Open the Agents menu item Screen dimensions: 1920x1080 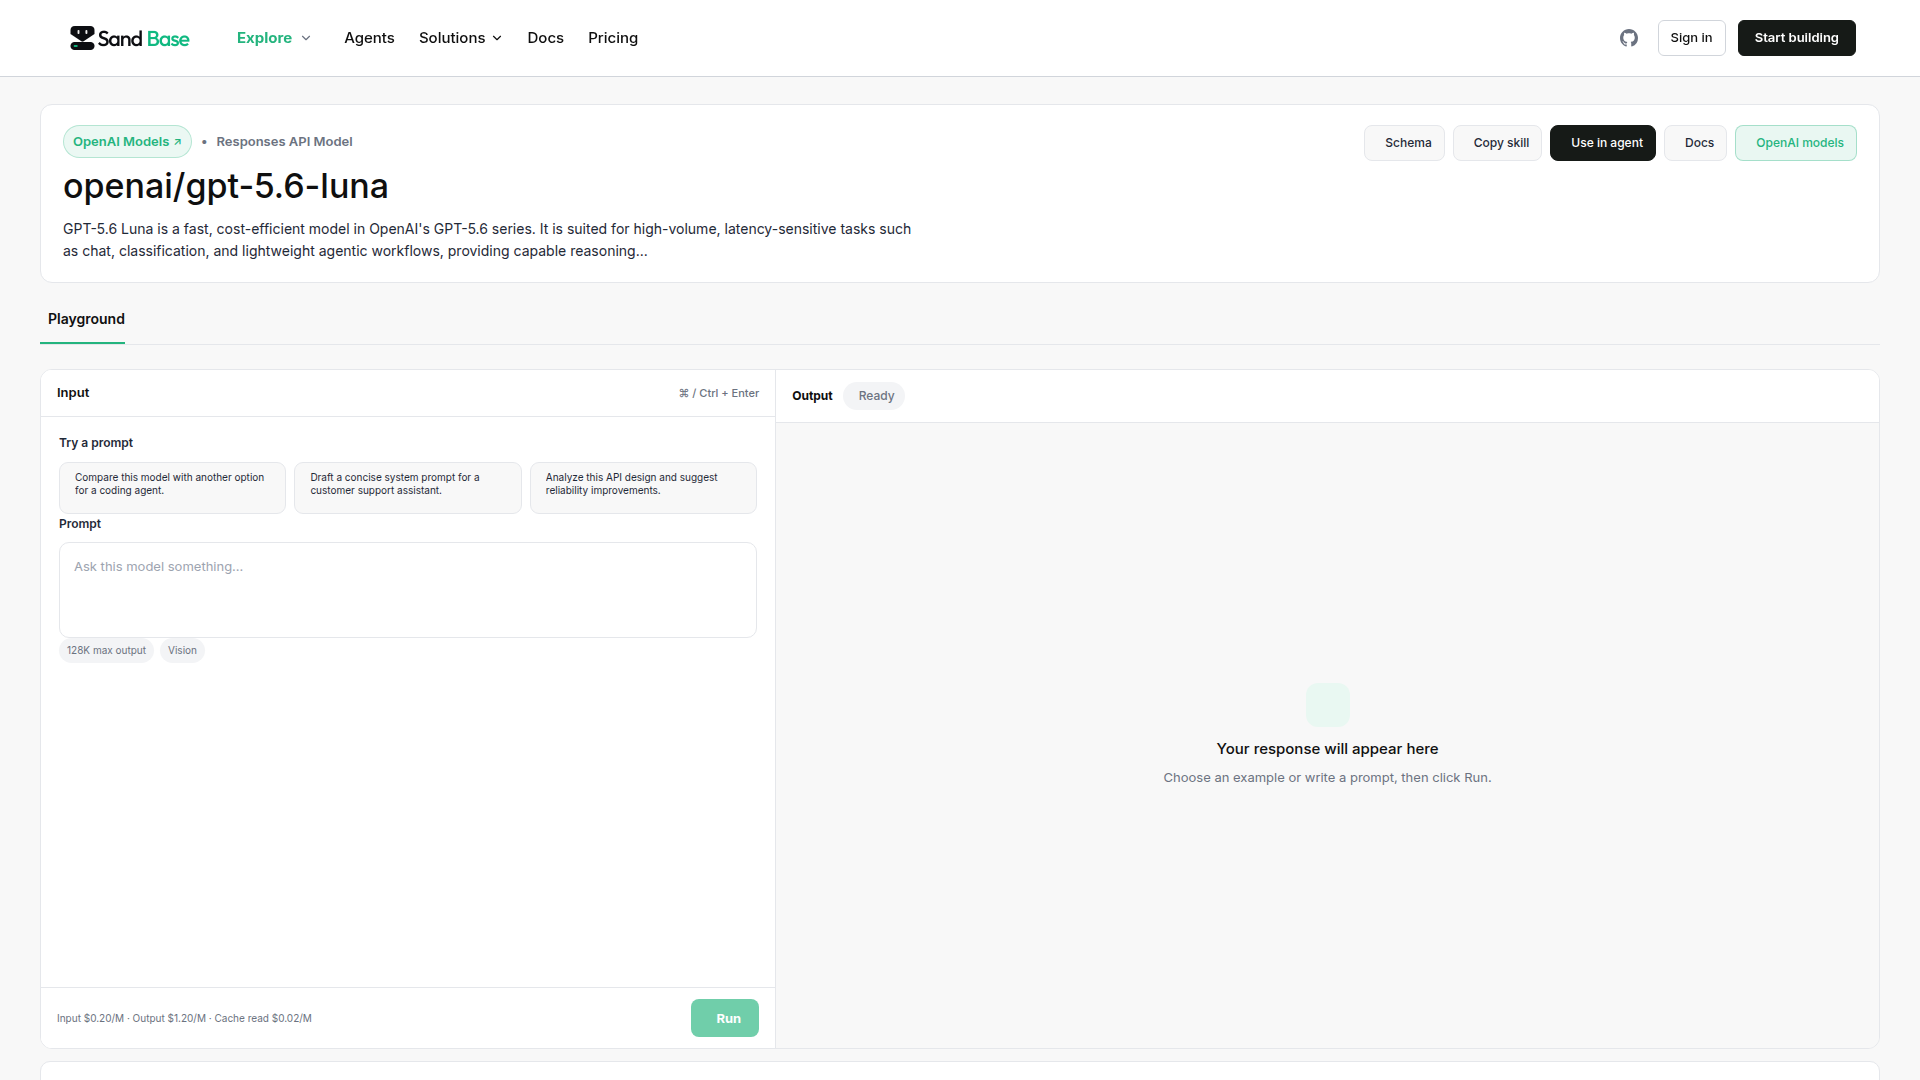click(369, 38)
